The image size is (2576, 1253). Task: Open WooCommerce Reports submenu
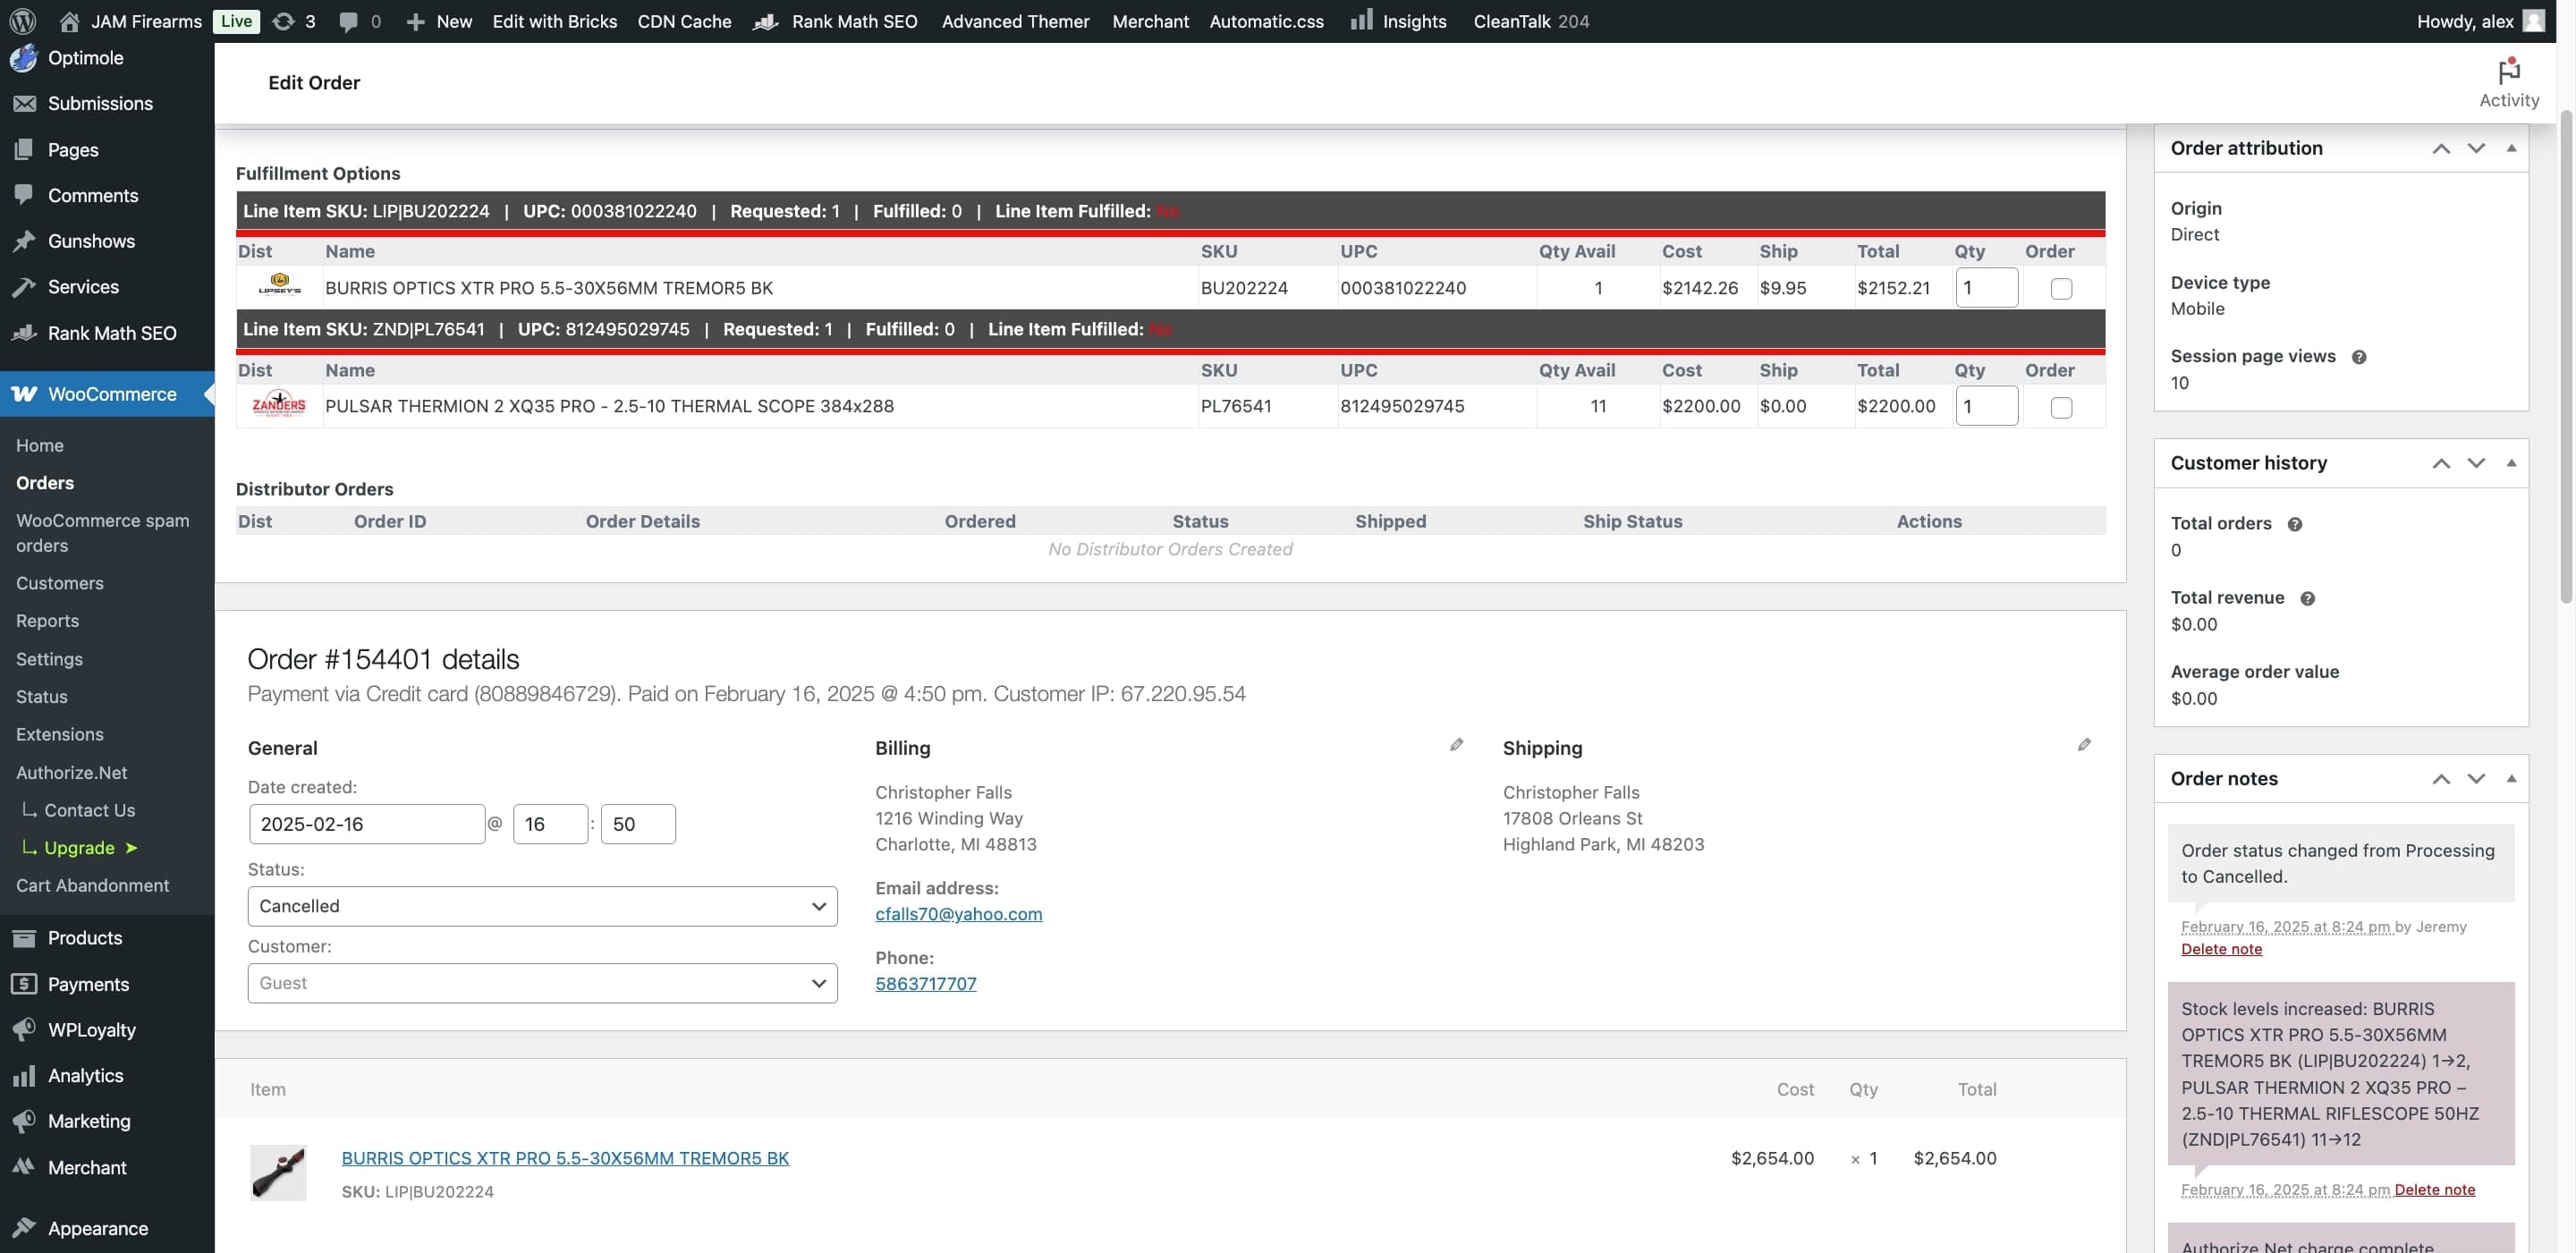[x=47, y=621]
